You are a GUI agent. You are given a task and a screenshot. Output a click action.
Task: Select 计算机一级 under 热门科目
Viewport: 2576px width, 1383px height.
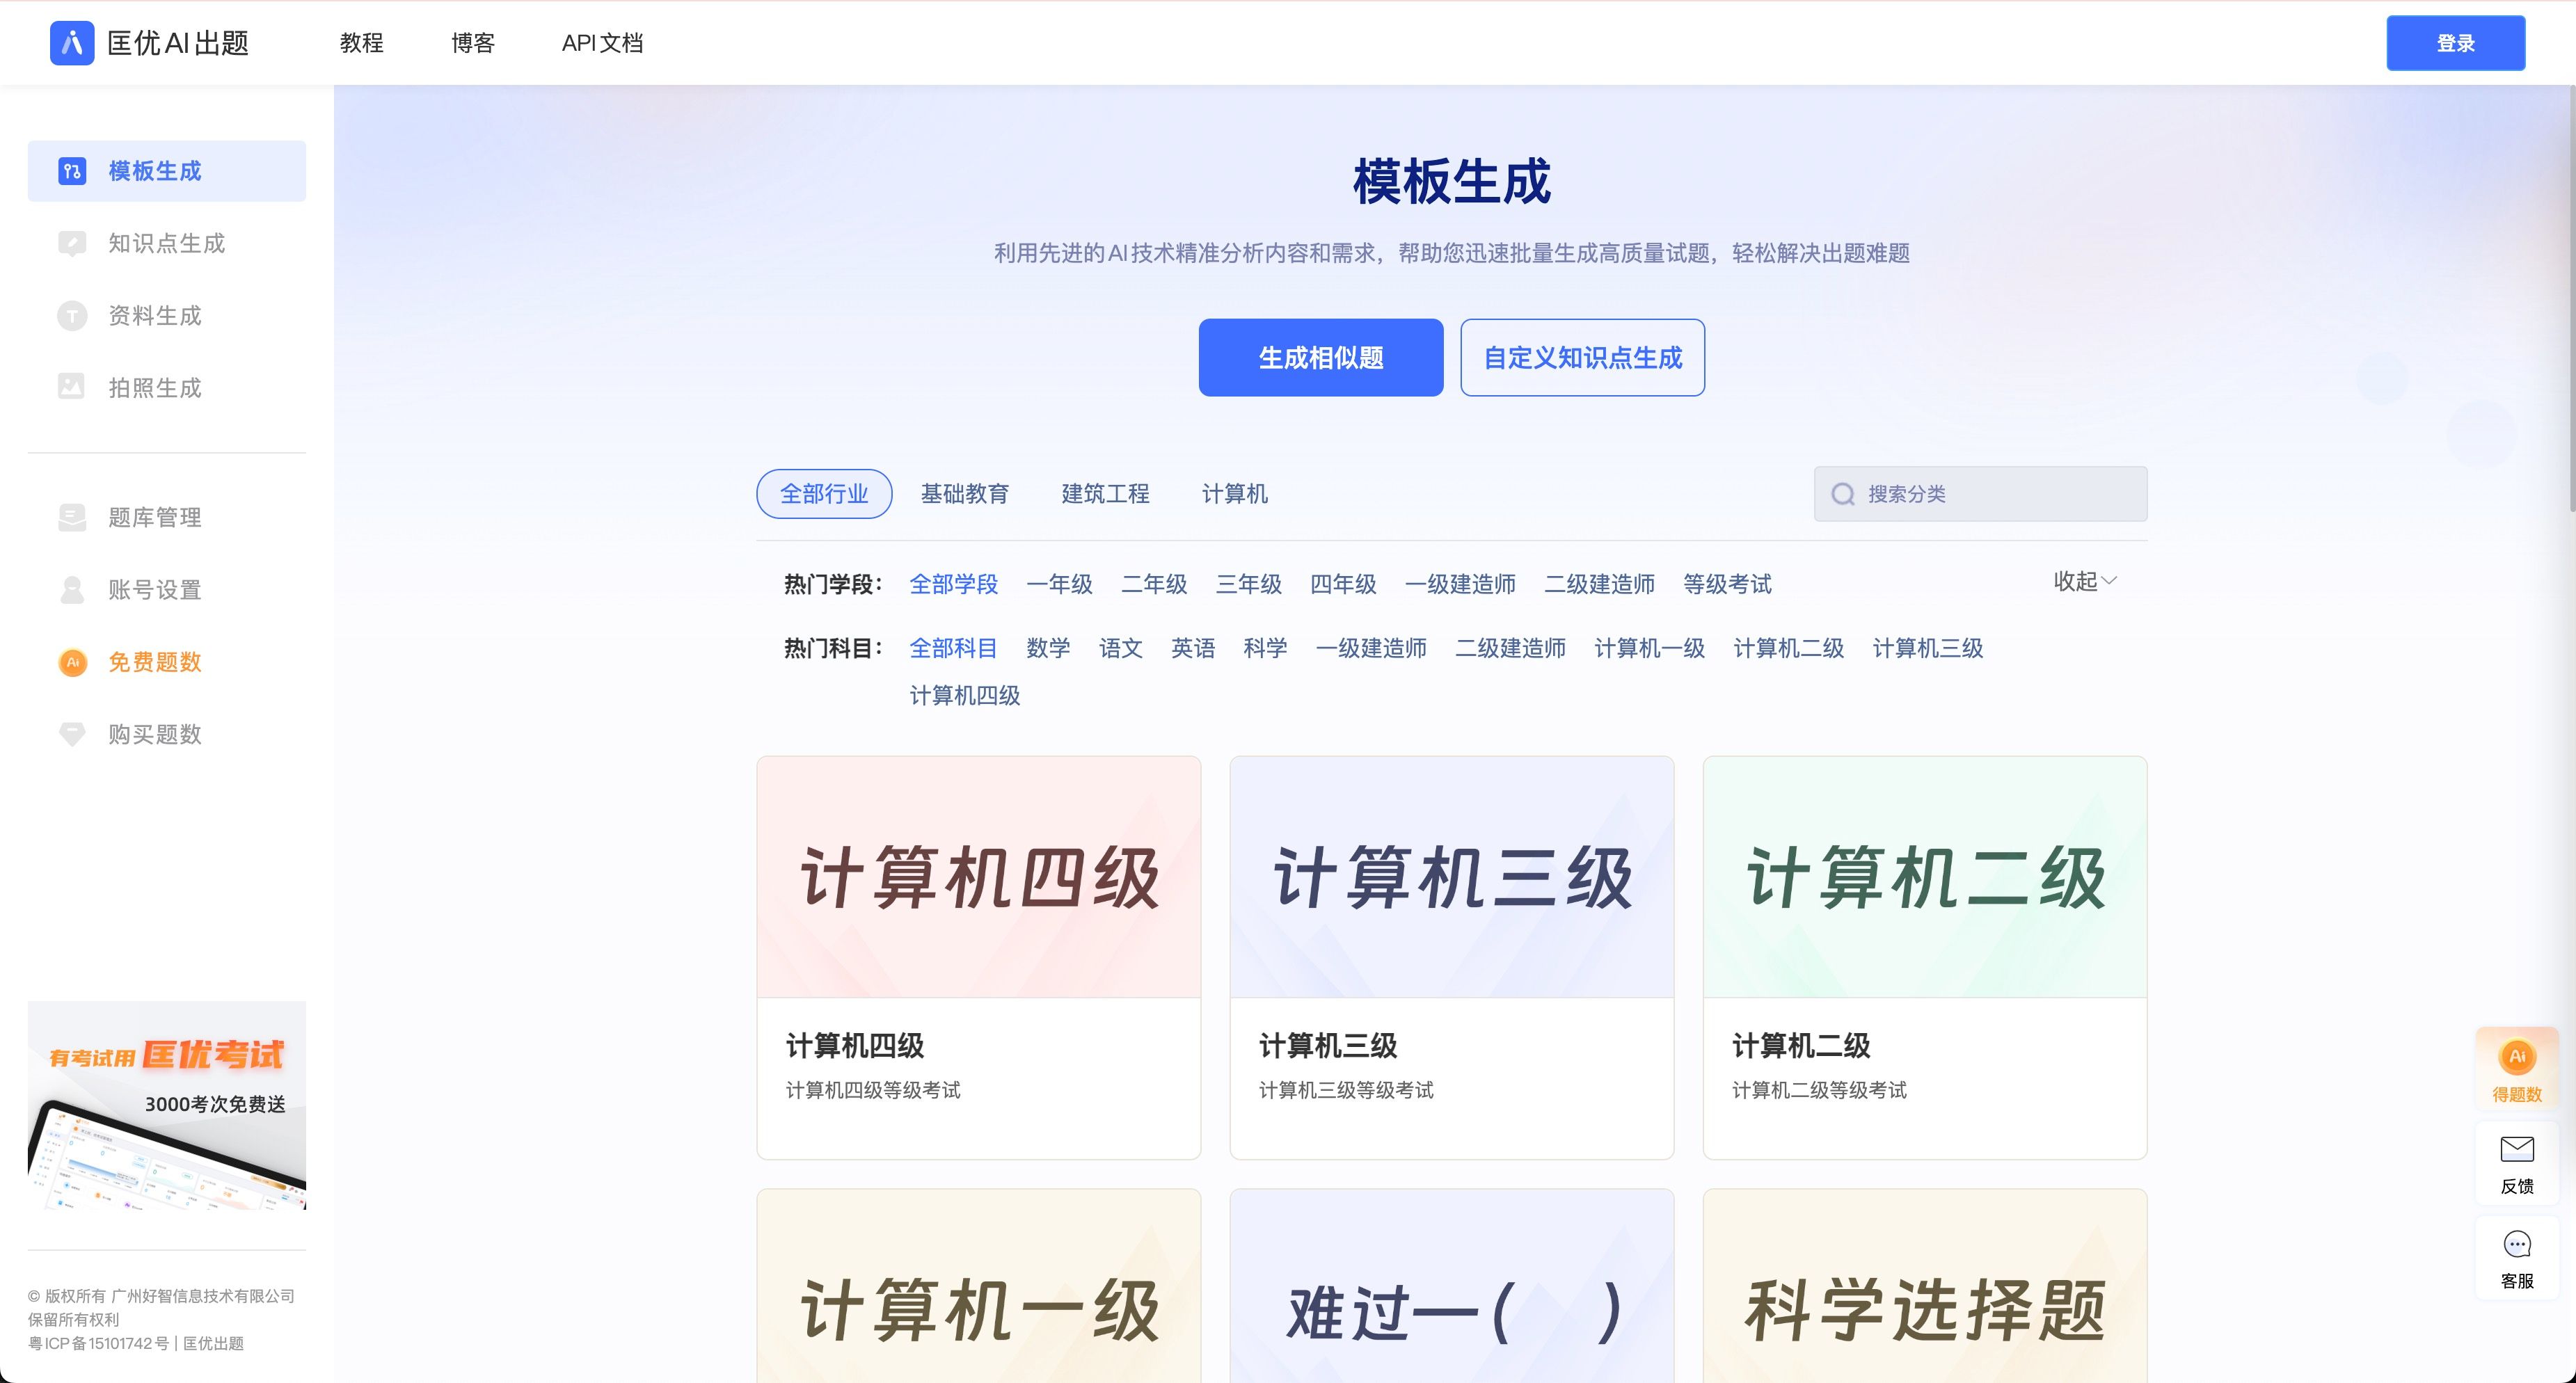coord(1650,648)
